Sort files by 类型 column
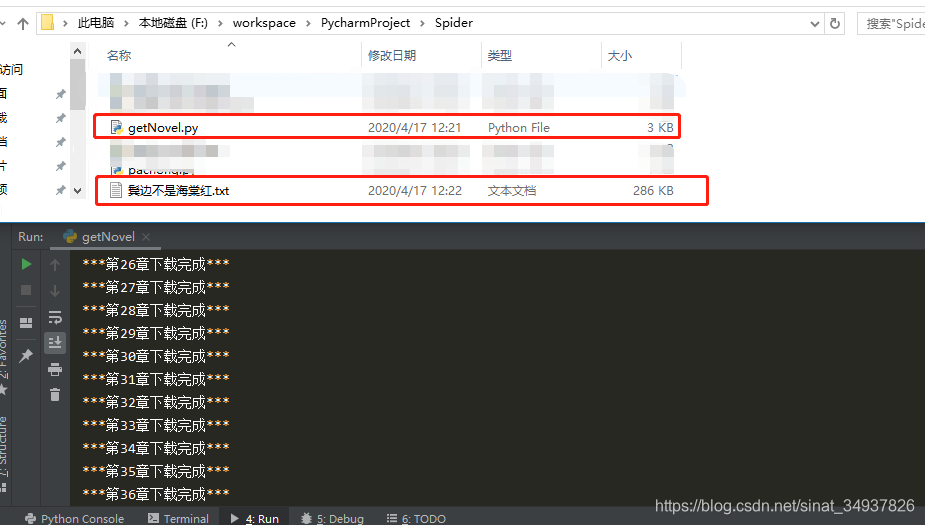Image resolution: width=925 pixels, height=525 pixels. pos(500,55)
